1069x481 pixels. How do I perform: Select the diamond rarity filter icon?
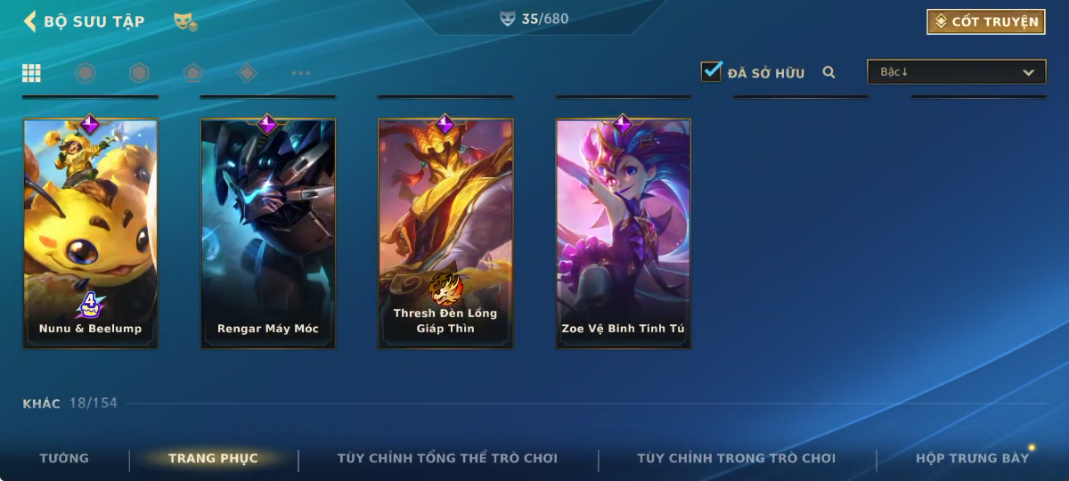tap(247, 73)
